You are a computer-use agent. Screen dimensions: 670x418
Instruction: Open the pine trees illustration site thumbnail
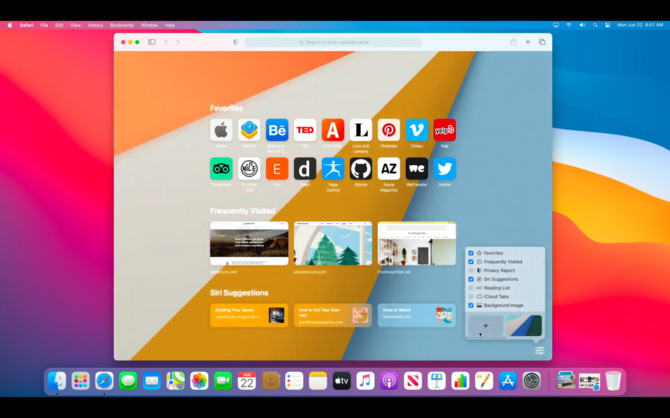point(333,243)
